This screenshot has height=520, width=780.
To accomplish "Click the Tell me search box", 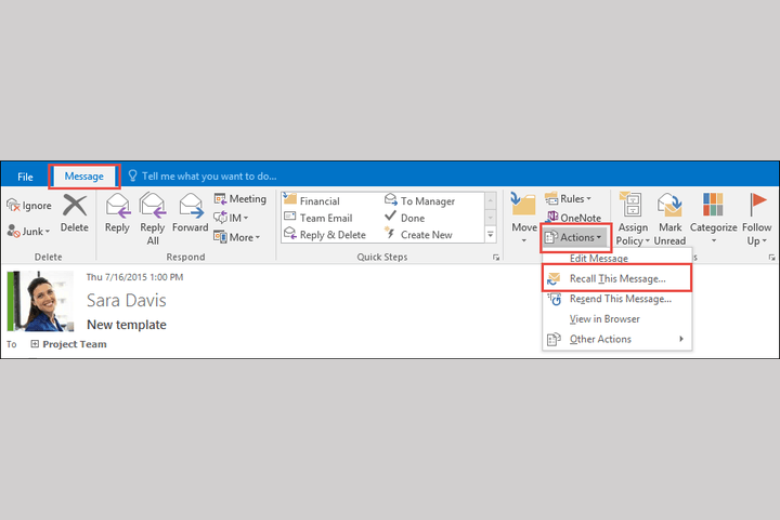I will point(209,176).
